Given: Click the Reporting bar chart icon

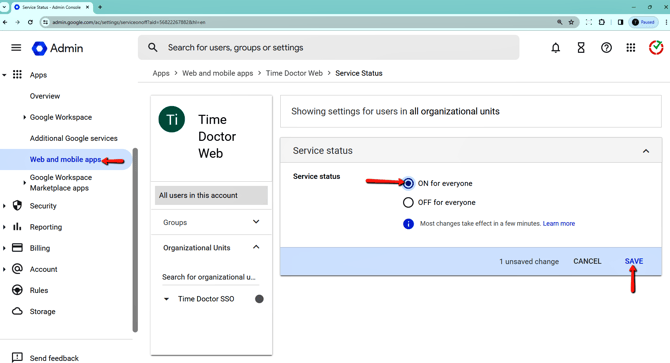Looking at the screenshot, I should tap(17, 226).
